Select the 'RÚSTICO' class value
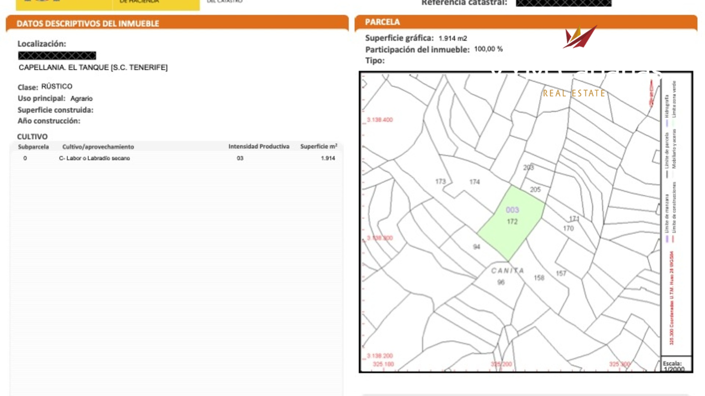This screenshot has width=705, height=396. click(57, 86)
